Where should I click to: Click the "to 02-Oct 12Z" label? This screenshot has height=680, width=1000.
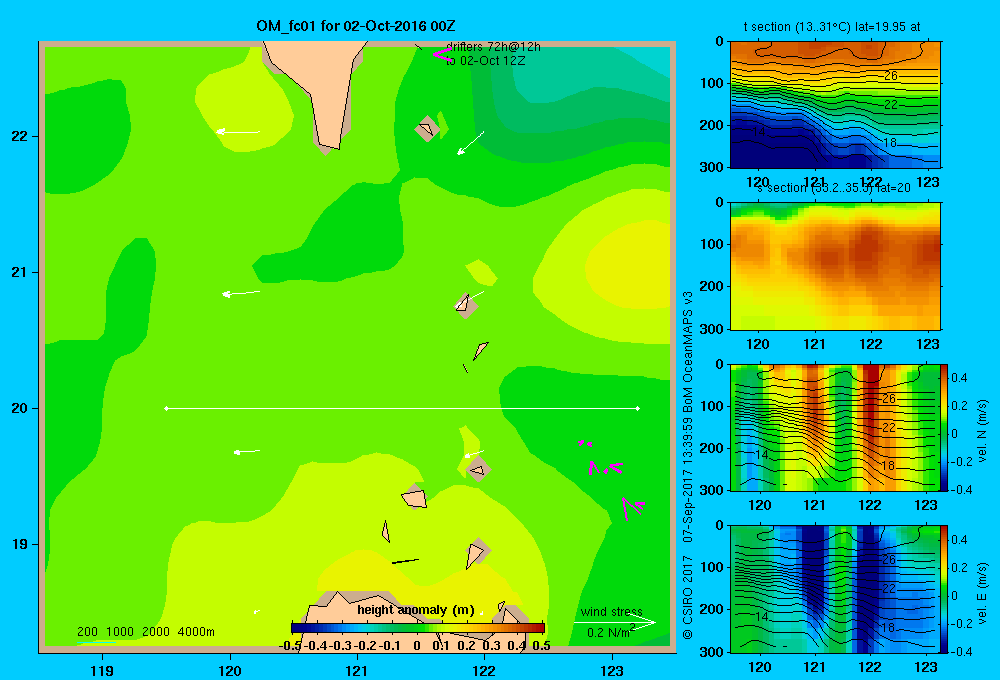click(x=485, y=61)
